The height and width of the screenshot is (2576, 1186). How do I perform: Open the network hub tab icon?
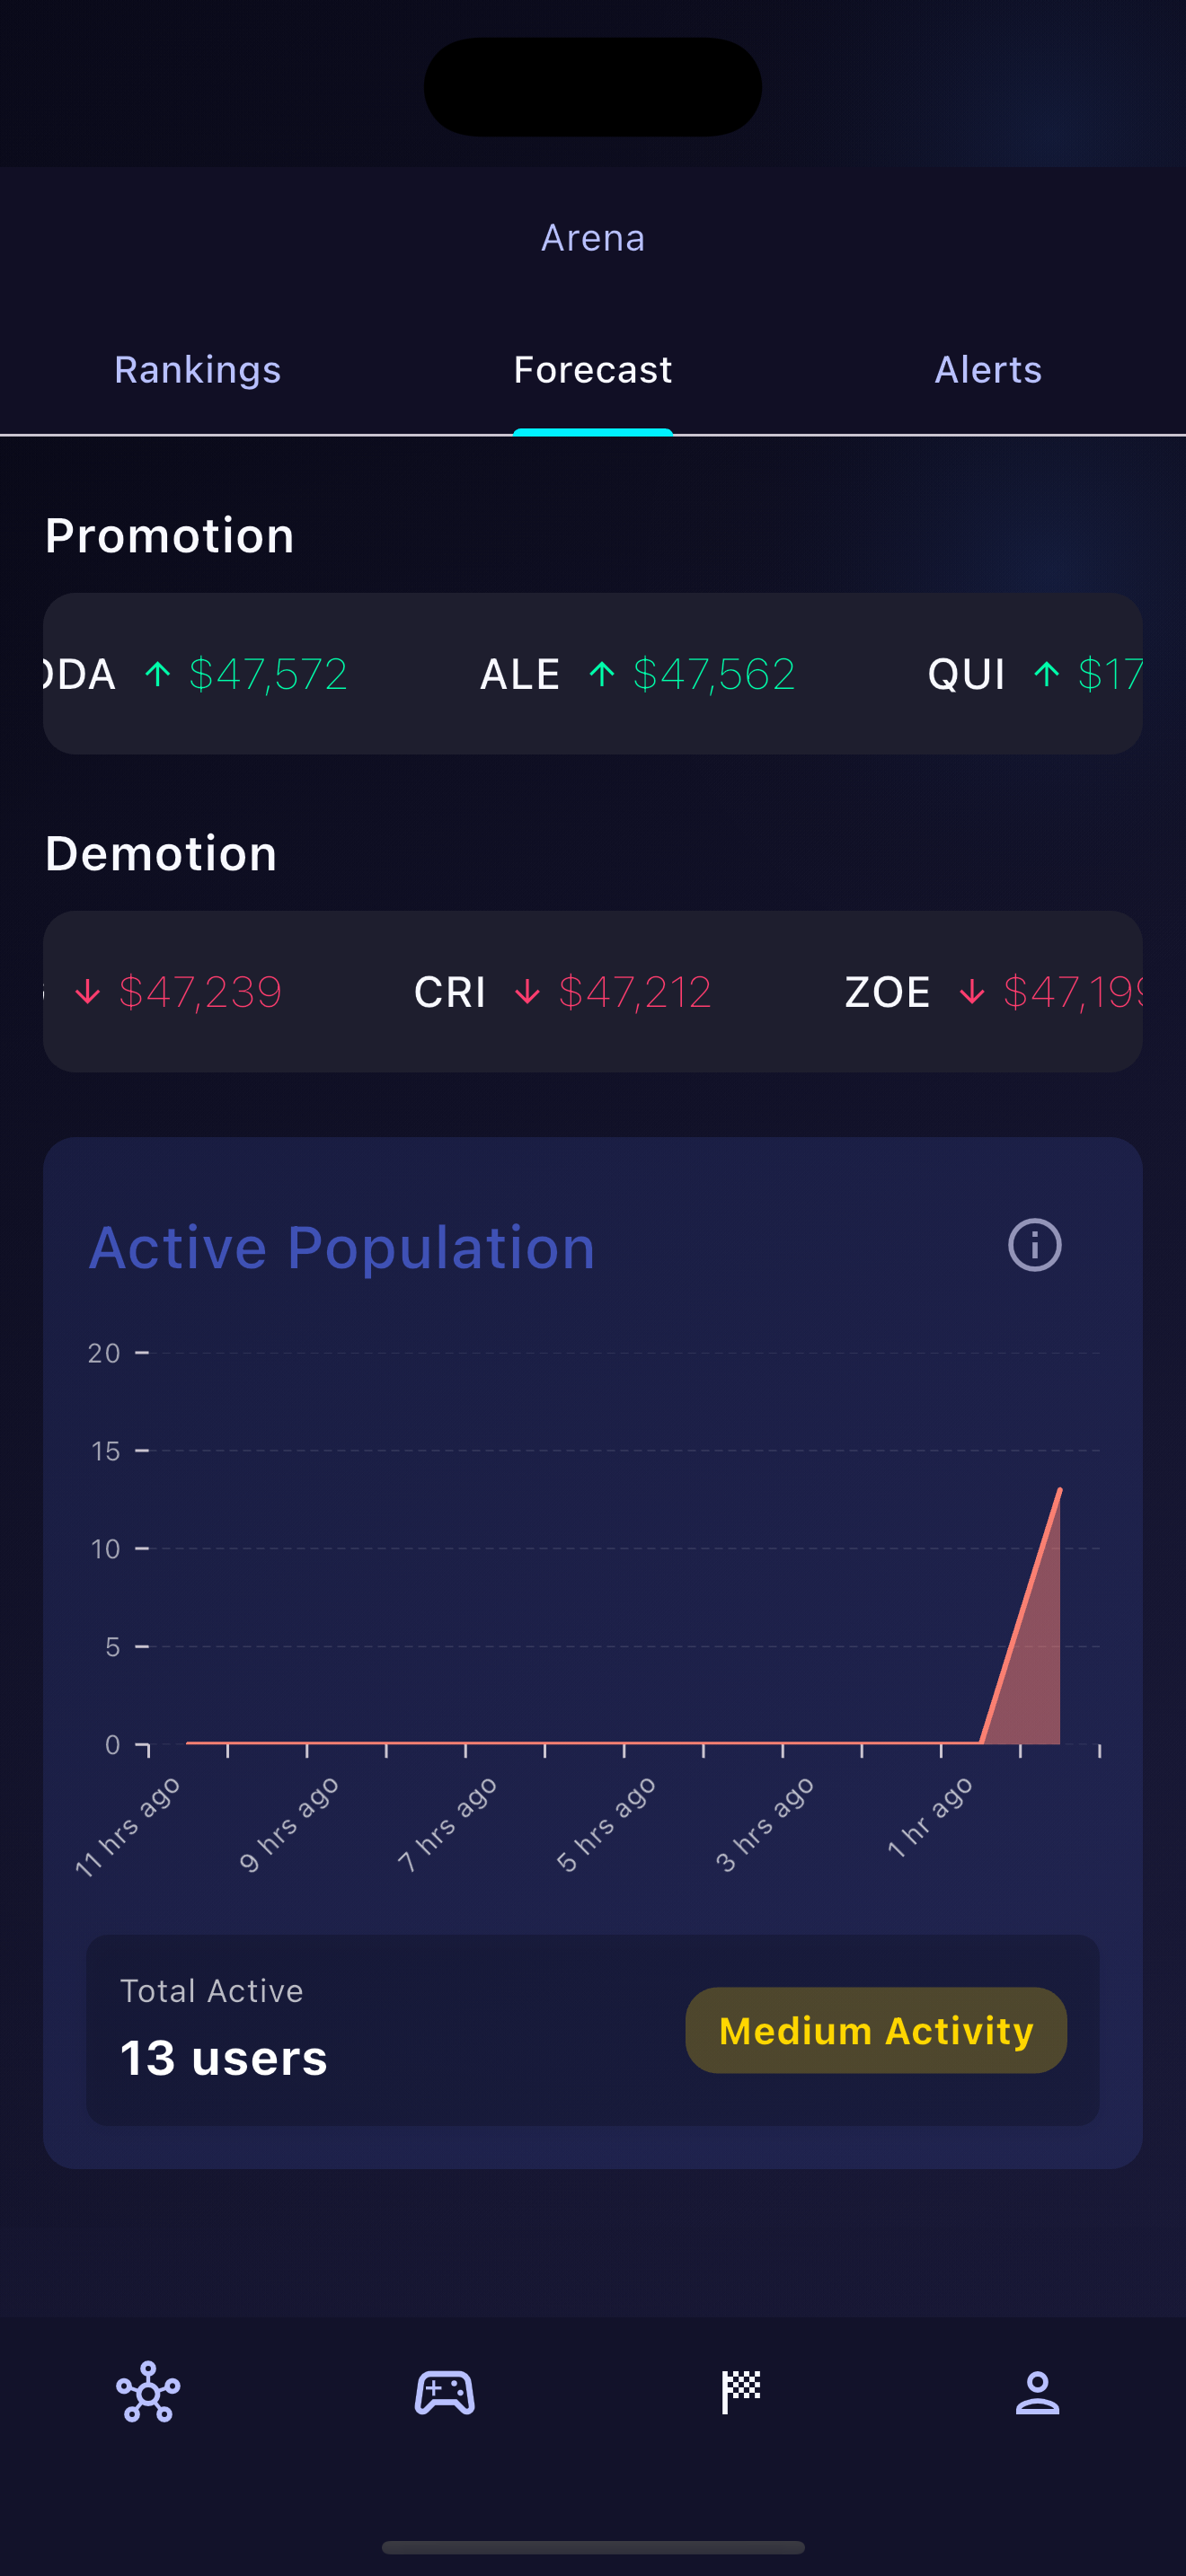(148, 2392)
